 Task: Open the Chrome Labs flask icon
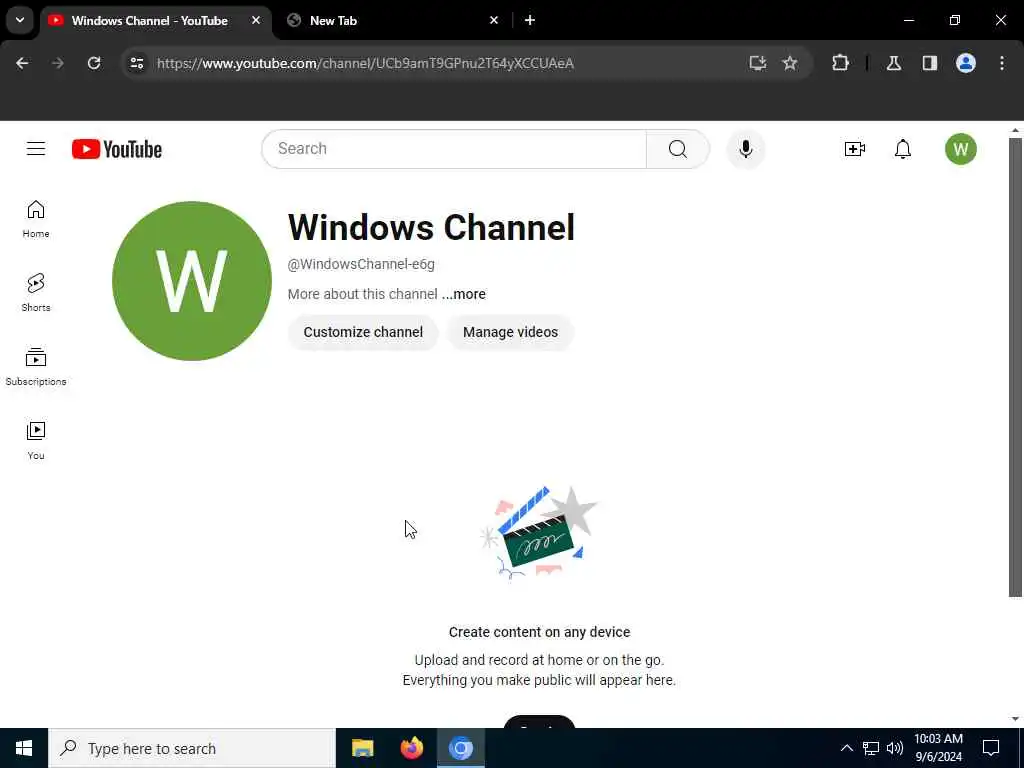point(894,63)
